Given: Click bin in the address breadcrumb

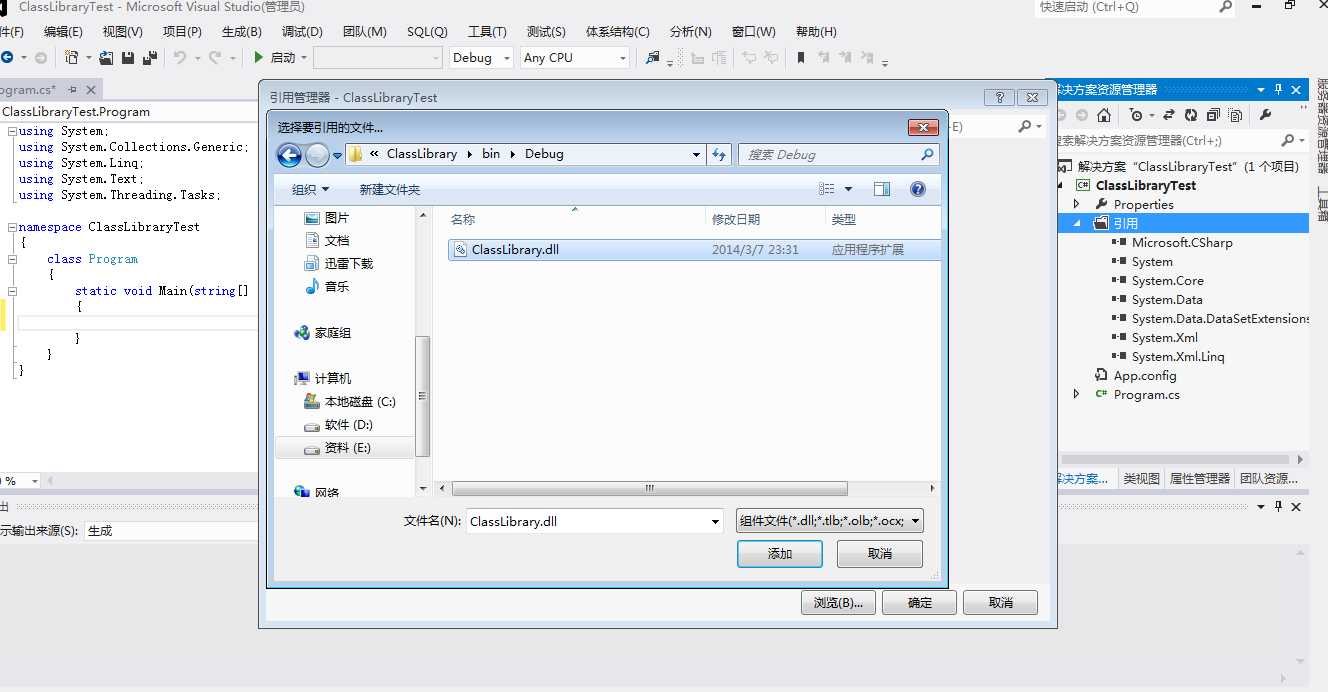Looking at the screenshot, I should pyautogui.click(x=491, y=154).
